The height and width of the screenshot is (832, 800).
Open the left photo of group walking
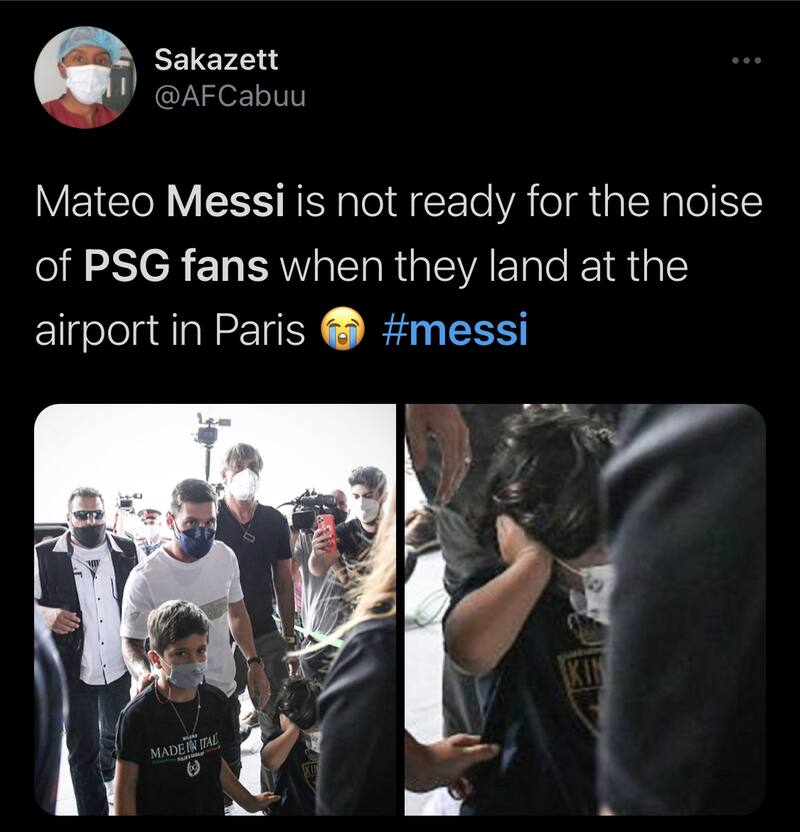(215, 610)
